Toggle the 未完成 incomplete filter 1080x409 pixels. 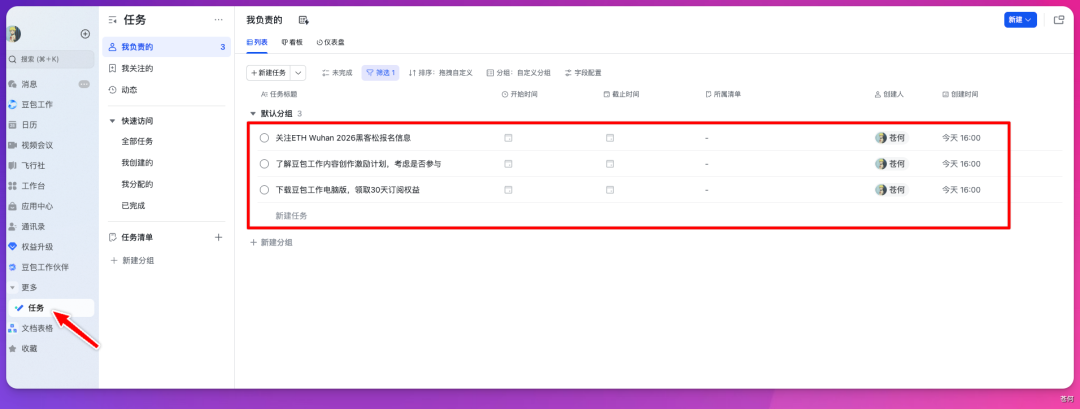pyautogui.click(x=337, y=72)
